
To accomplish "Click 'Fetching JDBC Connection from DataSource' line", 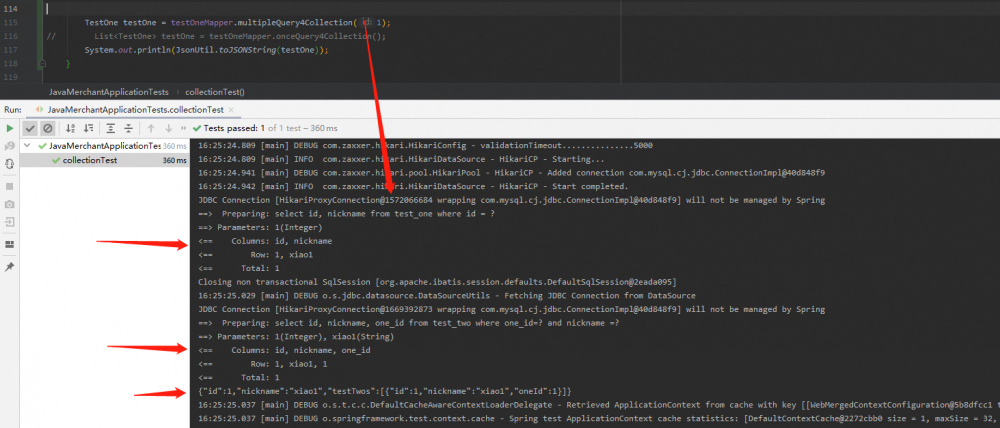I will click(x=446, y=295).
